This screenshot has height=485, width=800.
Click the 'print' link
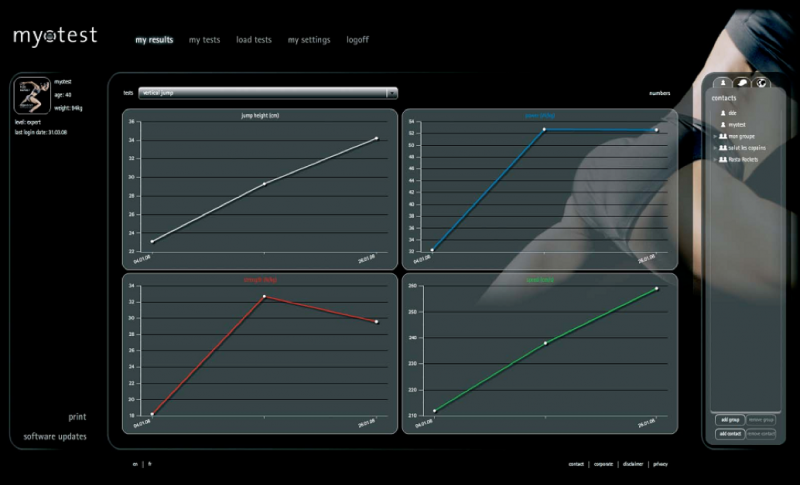click(x=77, y=417)
